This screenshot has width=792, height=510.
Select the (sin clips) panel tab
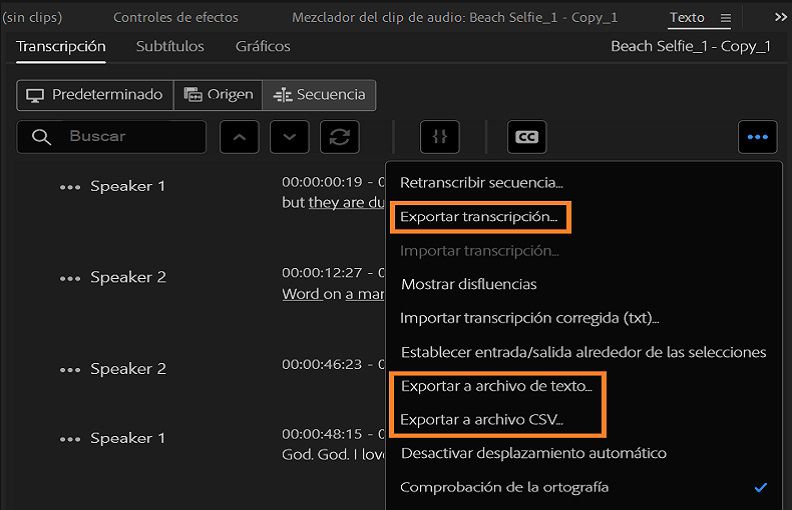32,17
